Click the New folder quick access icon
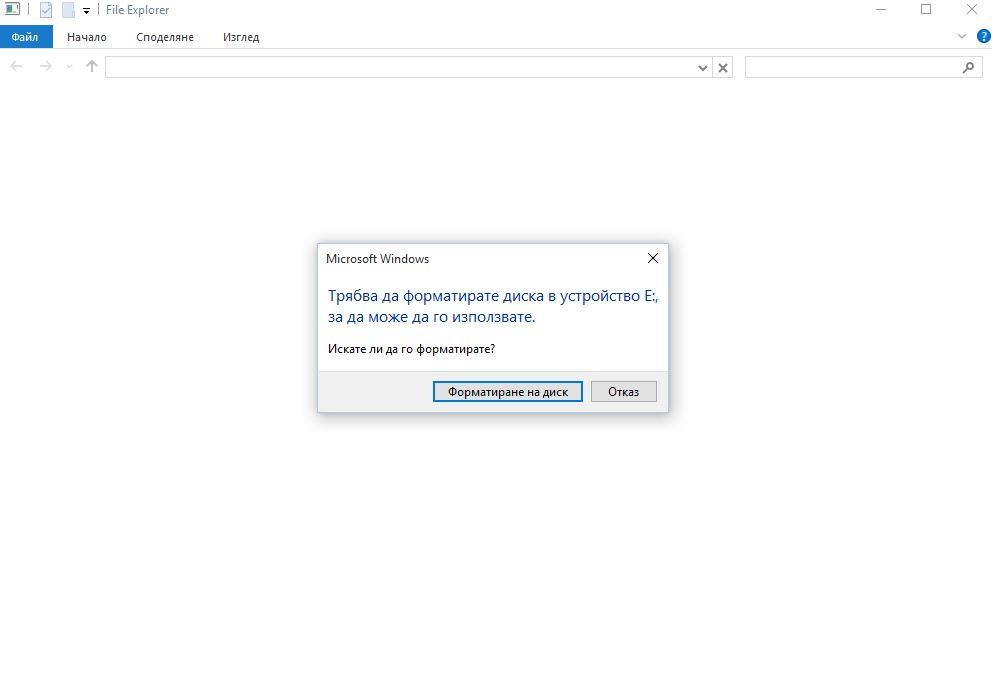Screen dimensions: 992x694 point(68,10)
